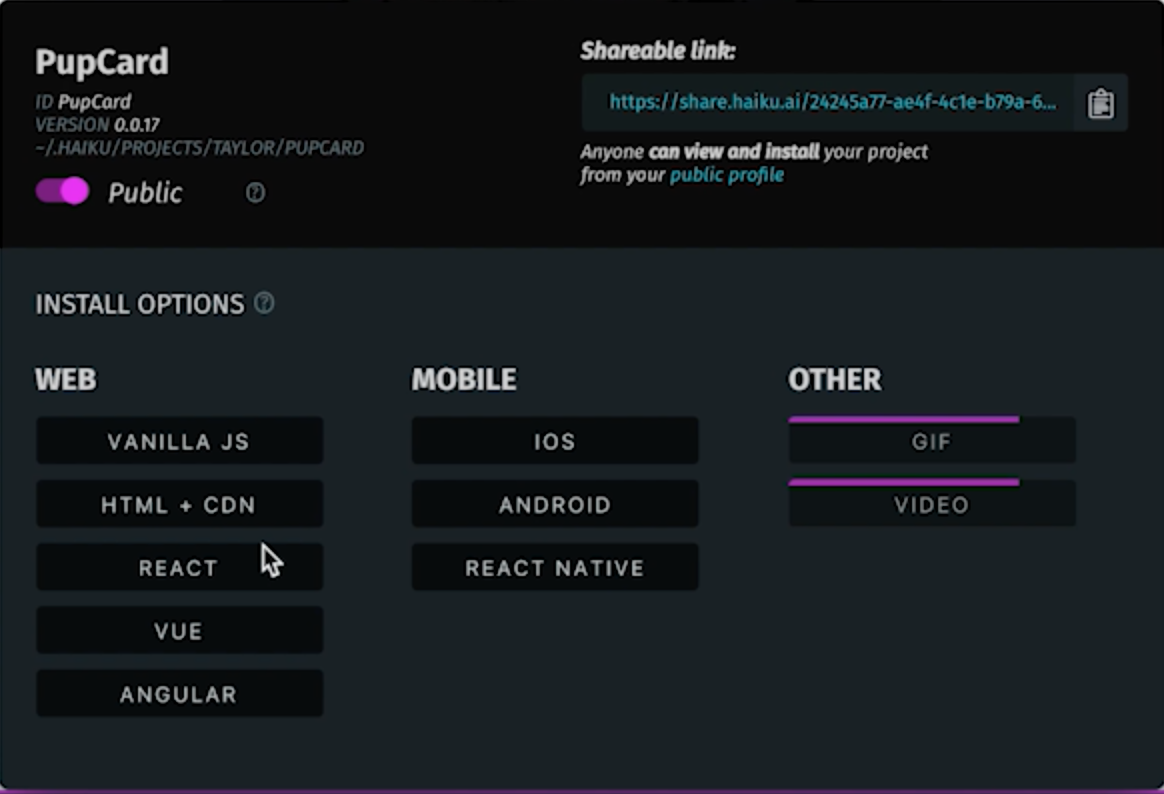The image size is (1164, 794).
Task: Choose the iOS mobile install option
Action: pos(555,441)
